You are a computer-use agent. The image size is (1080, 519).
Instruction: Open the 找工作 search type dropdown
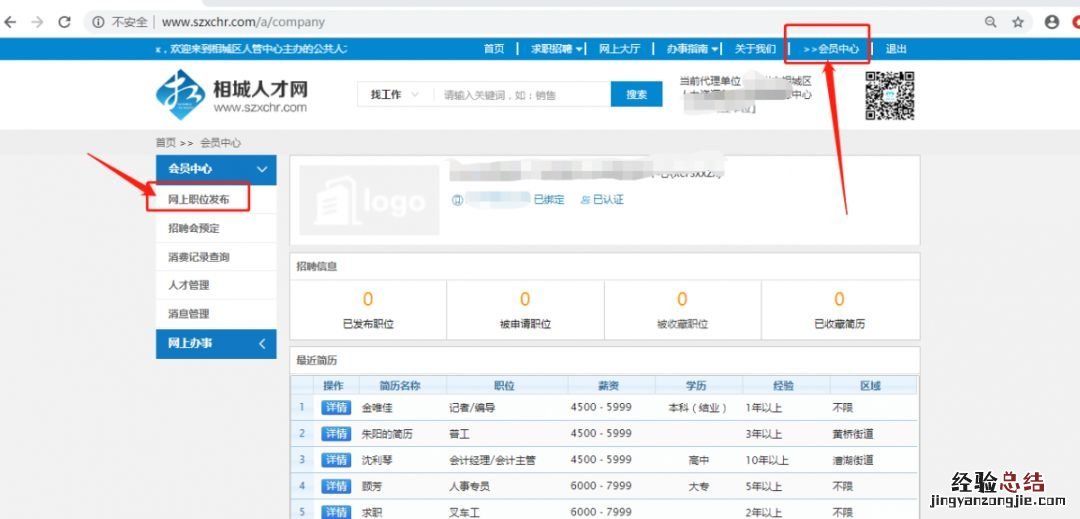coord(394,95)
